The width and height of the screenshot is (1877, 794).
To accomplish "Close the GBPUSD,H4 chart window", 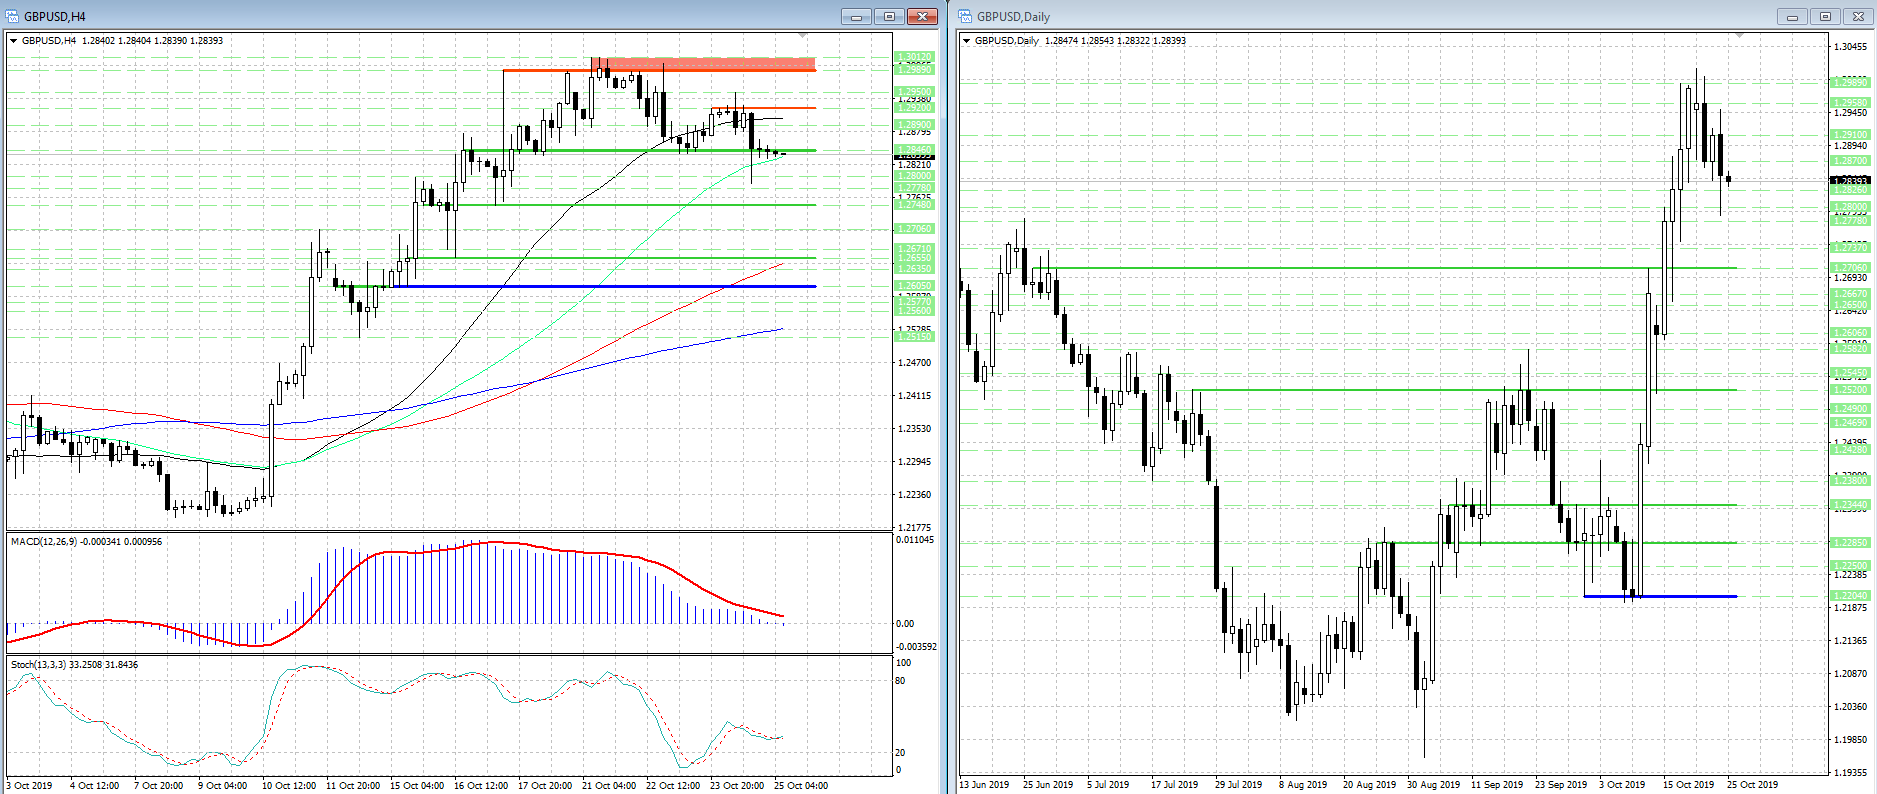I will coord(922,16).
